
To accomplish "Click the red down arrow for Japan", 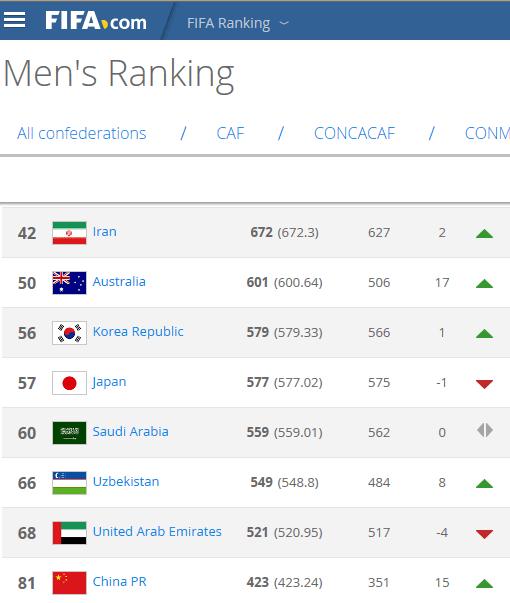I will pyautogui.click(x=484, y=384).
